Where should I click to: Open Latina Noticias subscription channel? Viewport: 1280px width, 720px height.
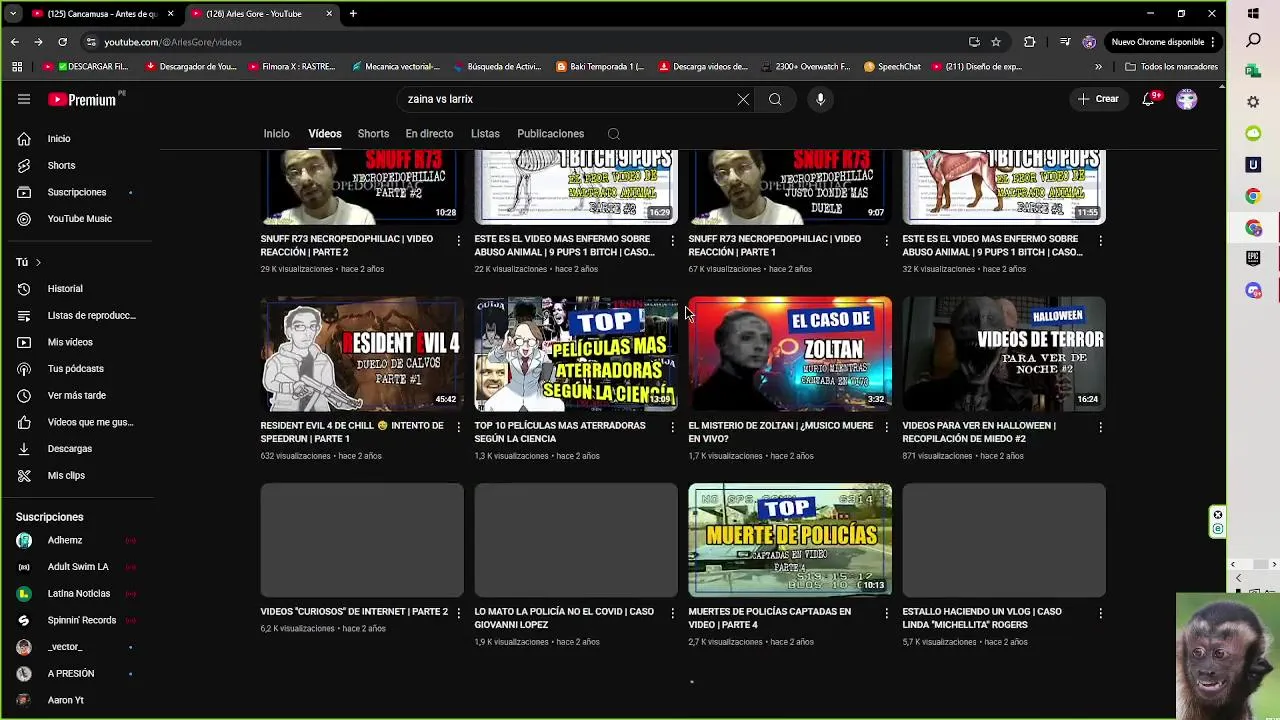[78, 594]
